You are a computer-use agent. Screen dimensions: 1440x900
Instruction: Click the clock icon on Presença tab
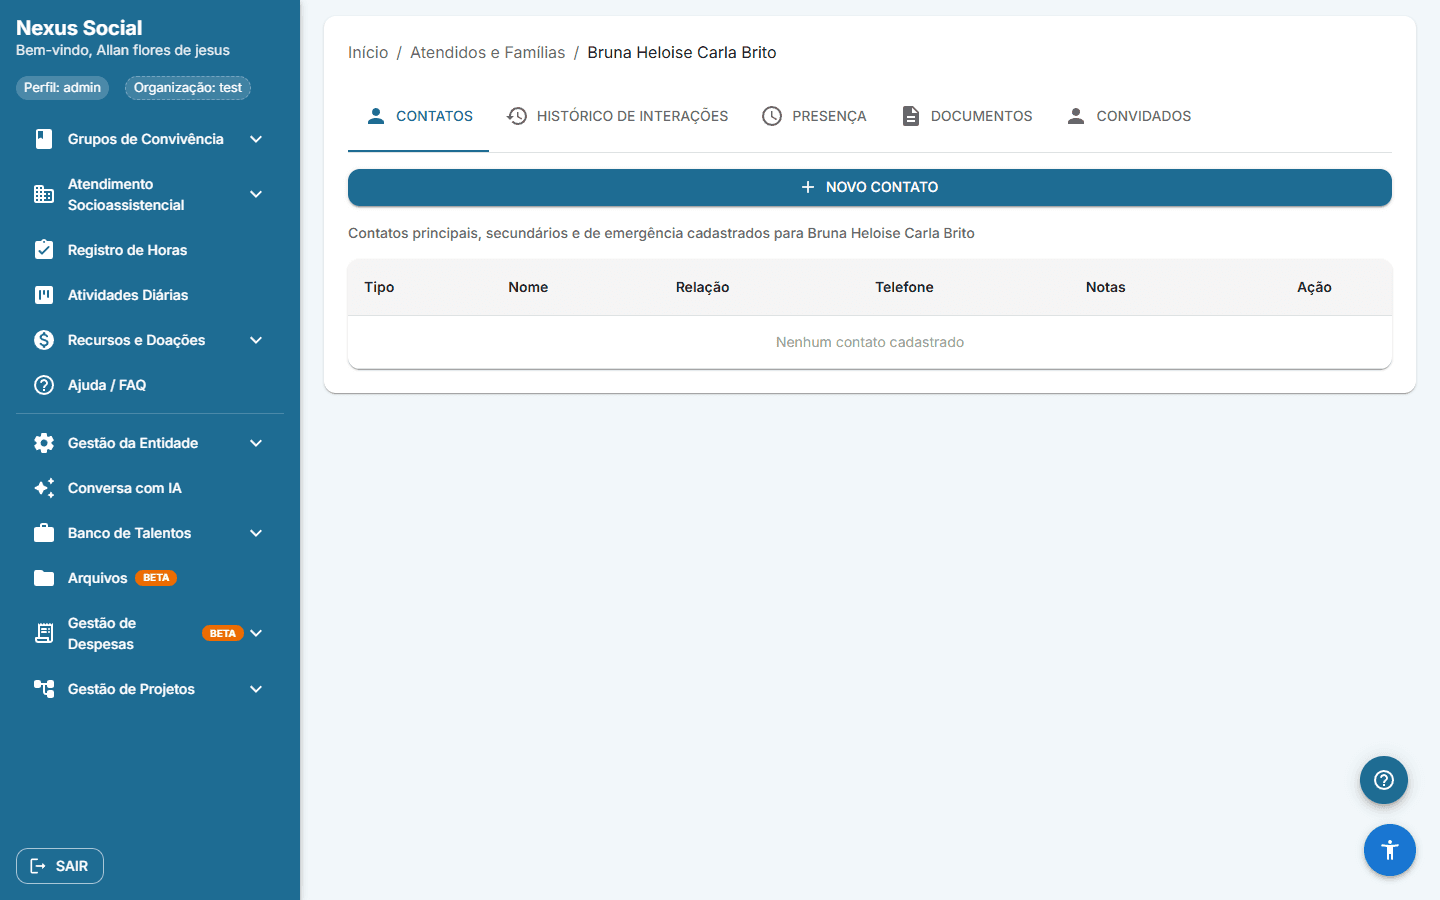(772, 116)
